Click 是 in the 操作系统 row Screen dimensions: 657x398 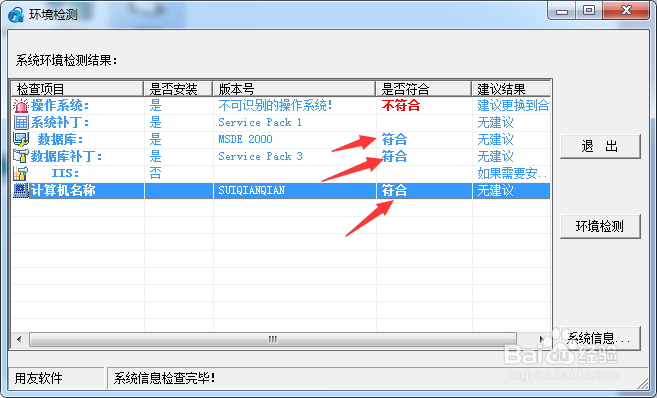(x=155, y=105)
